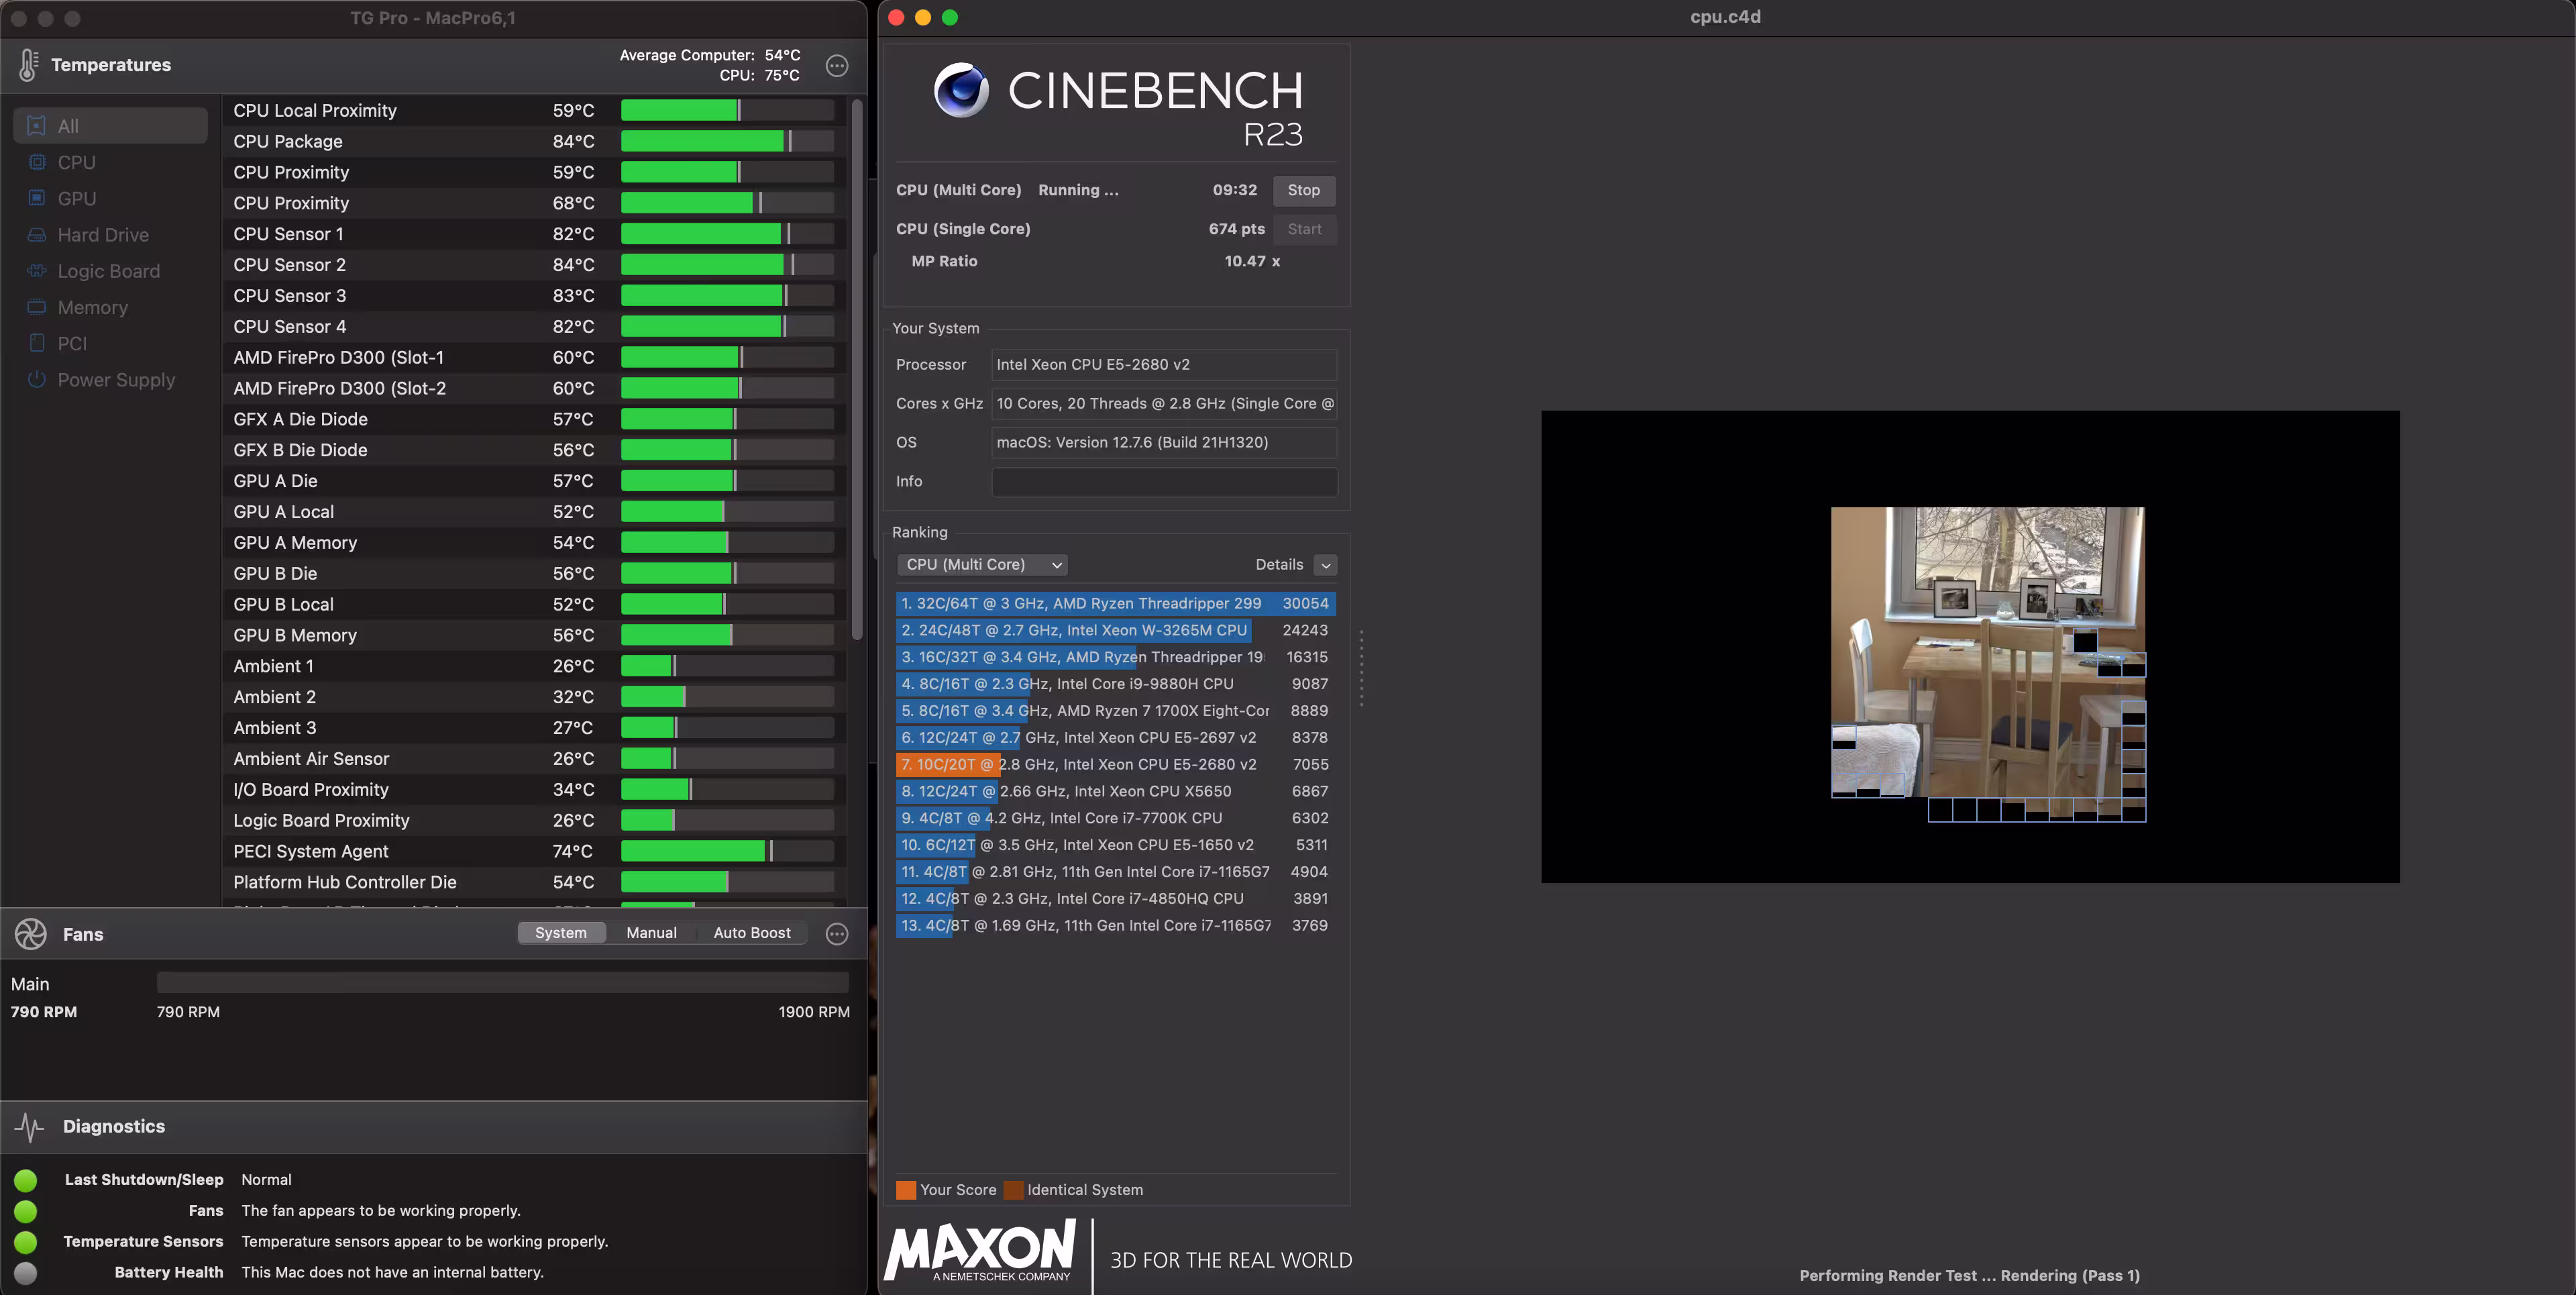2576x1295 pixels.
Task: Click the green Fans diagnostic status indicator
Action: pyautogui.click(x=26, y=1211)
